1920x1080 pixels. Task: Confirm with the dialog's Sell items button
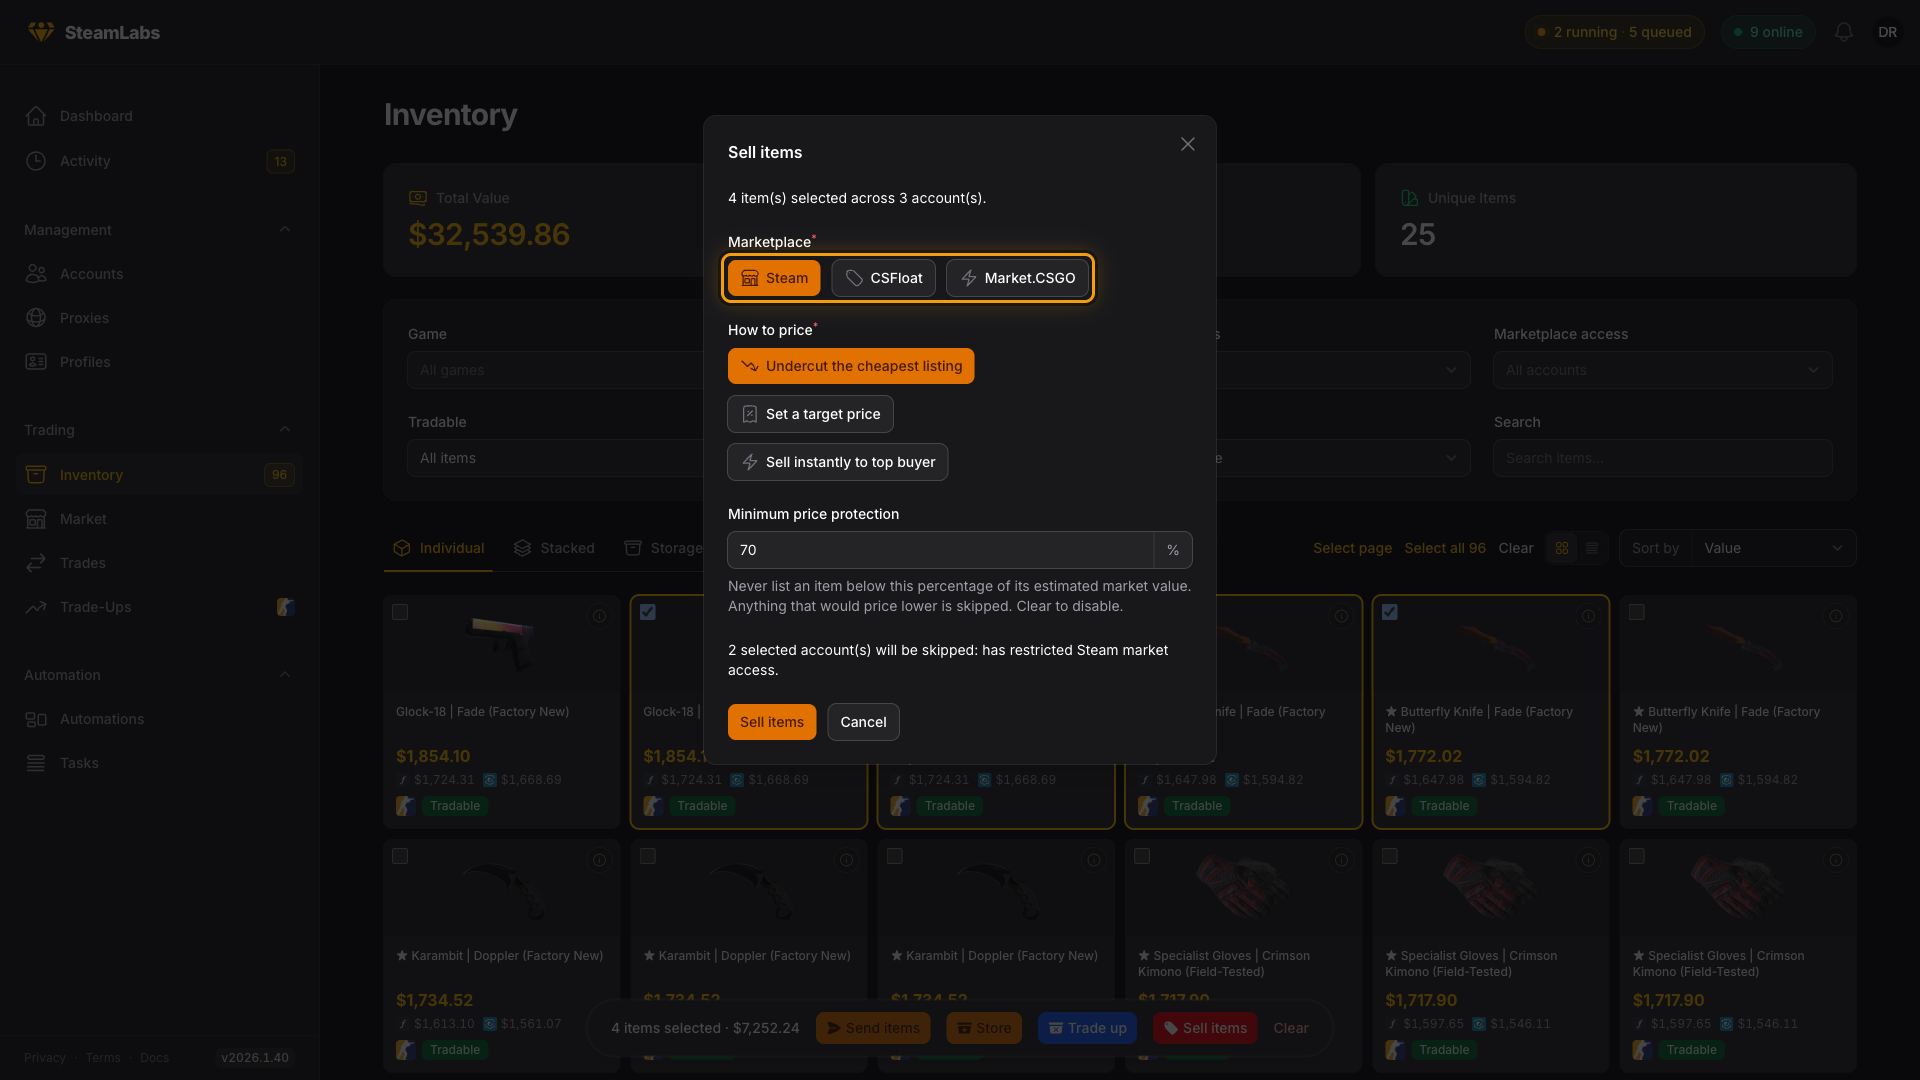coord(772,722)
